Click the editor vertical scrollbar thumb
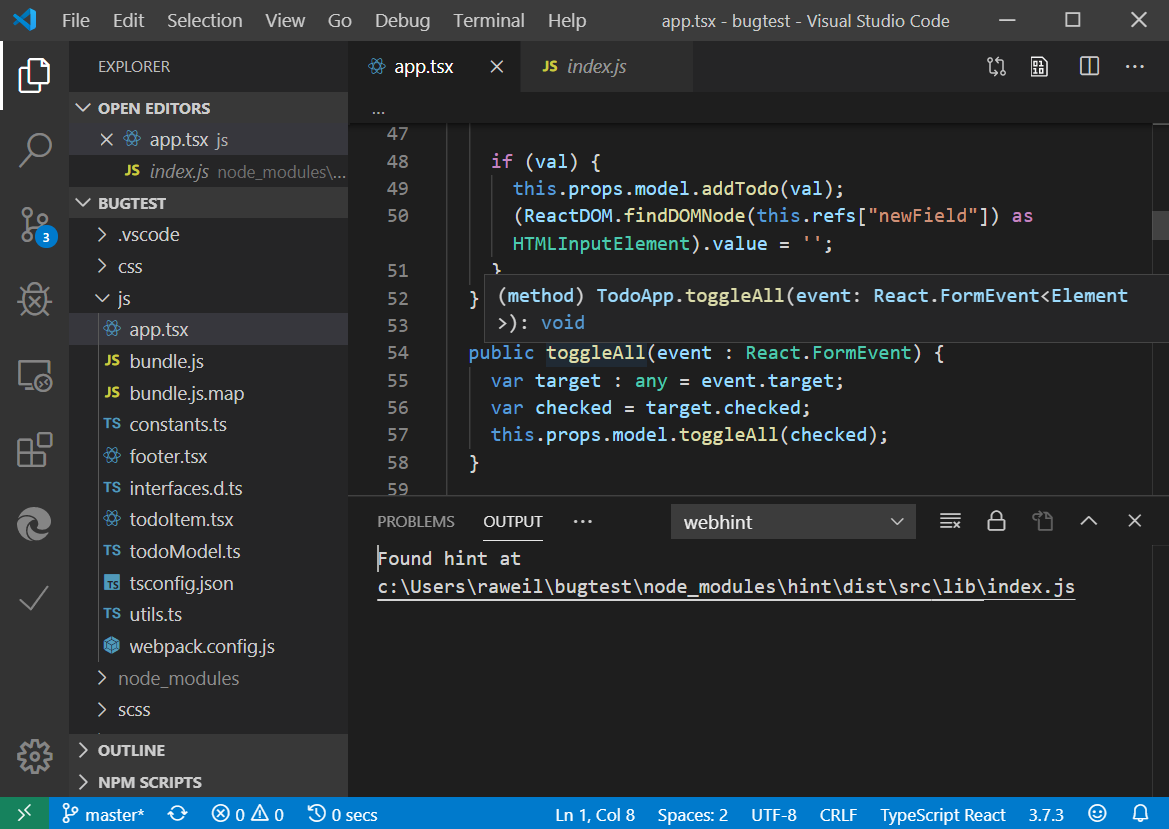 (1160, 225)
